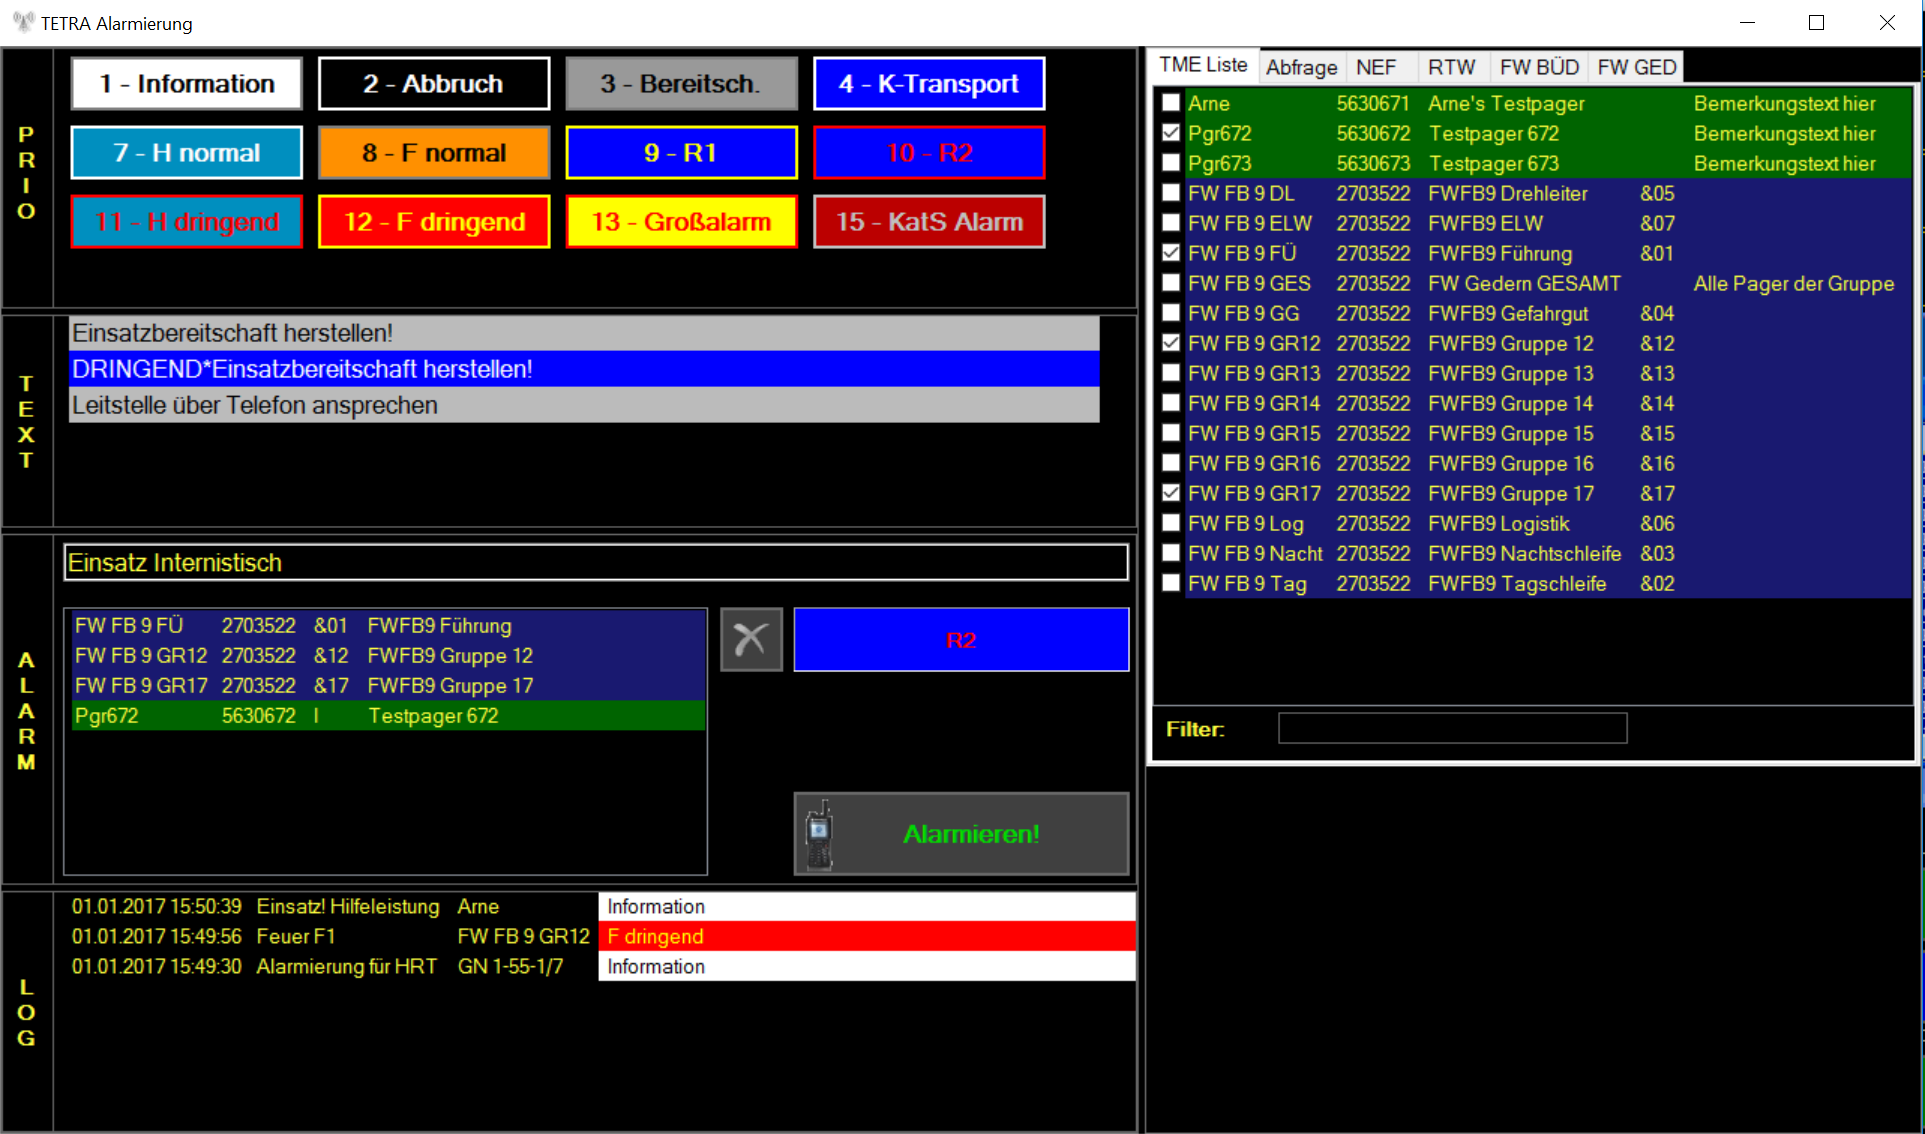Choose priority 1 - Information
Screen dimensions: 1925x1134
[187, 84]
